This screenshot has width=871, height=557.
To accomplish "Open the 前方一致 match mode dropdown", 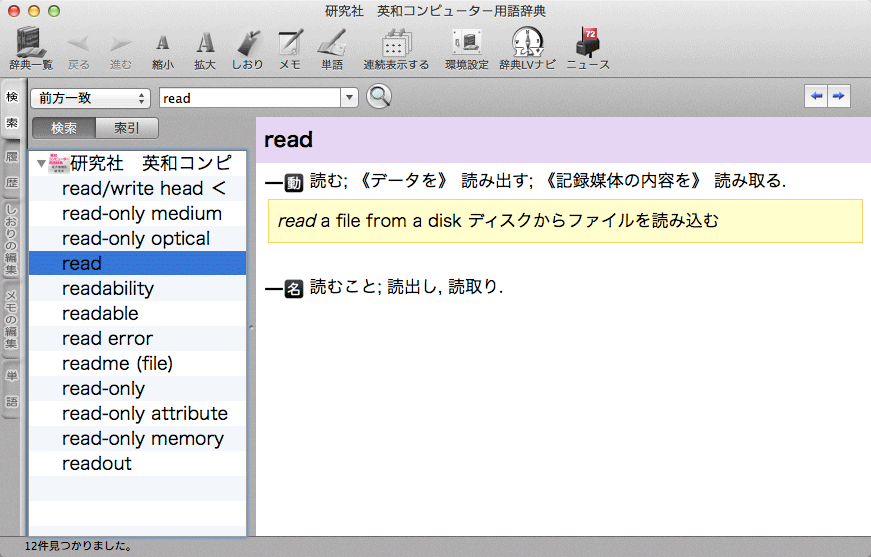I will point(91,98).
